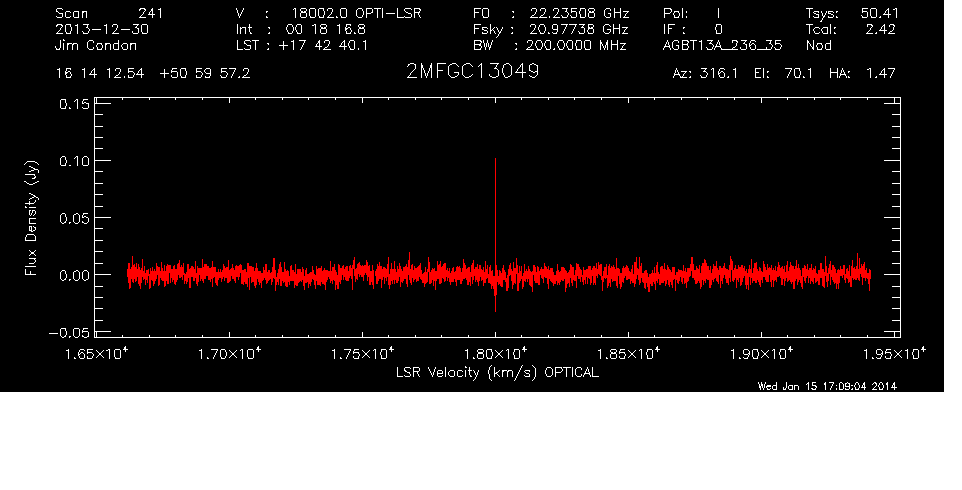Click the source name 2MFGC13049
Viewport: 962px width, 490px height.
(472, 72)
